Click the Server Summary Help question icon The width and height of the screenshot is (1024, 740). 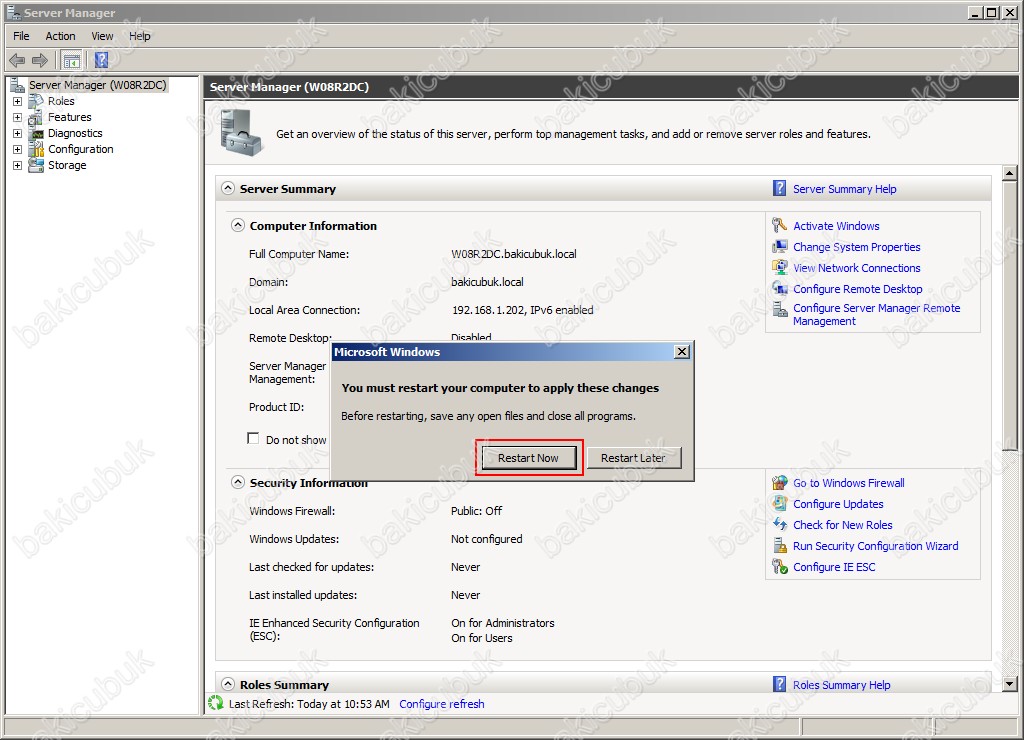779,188
